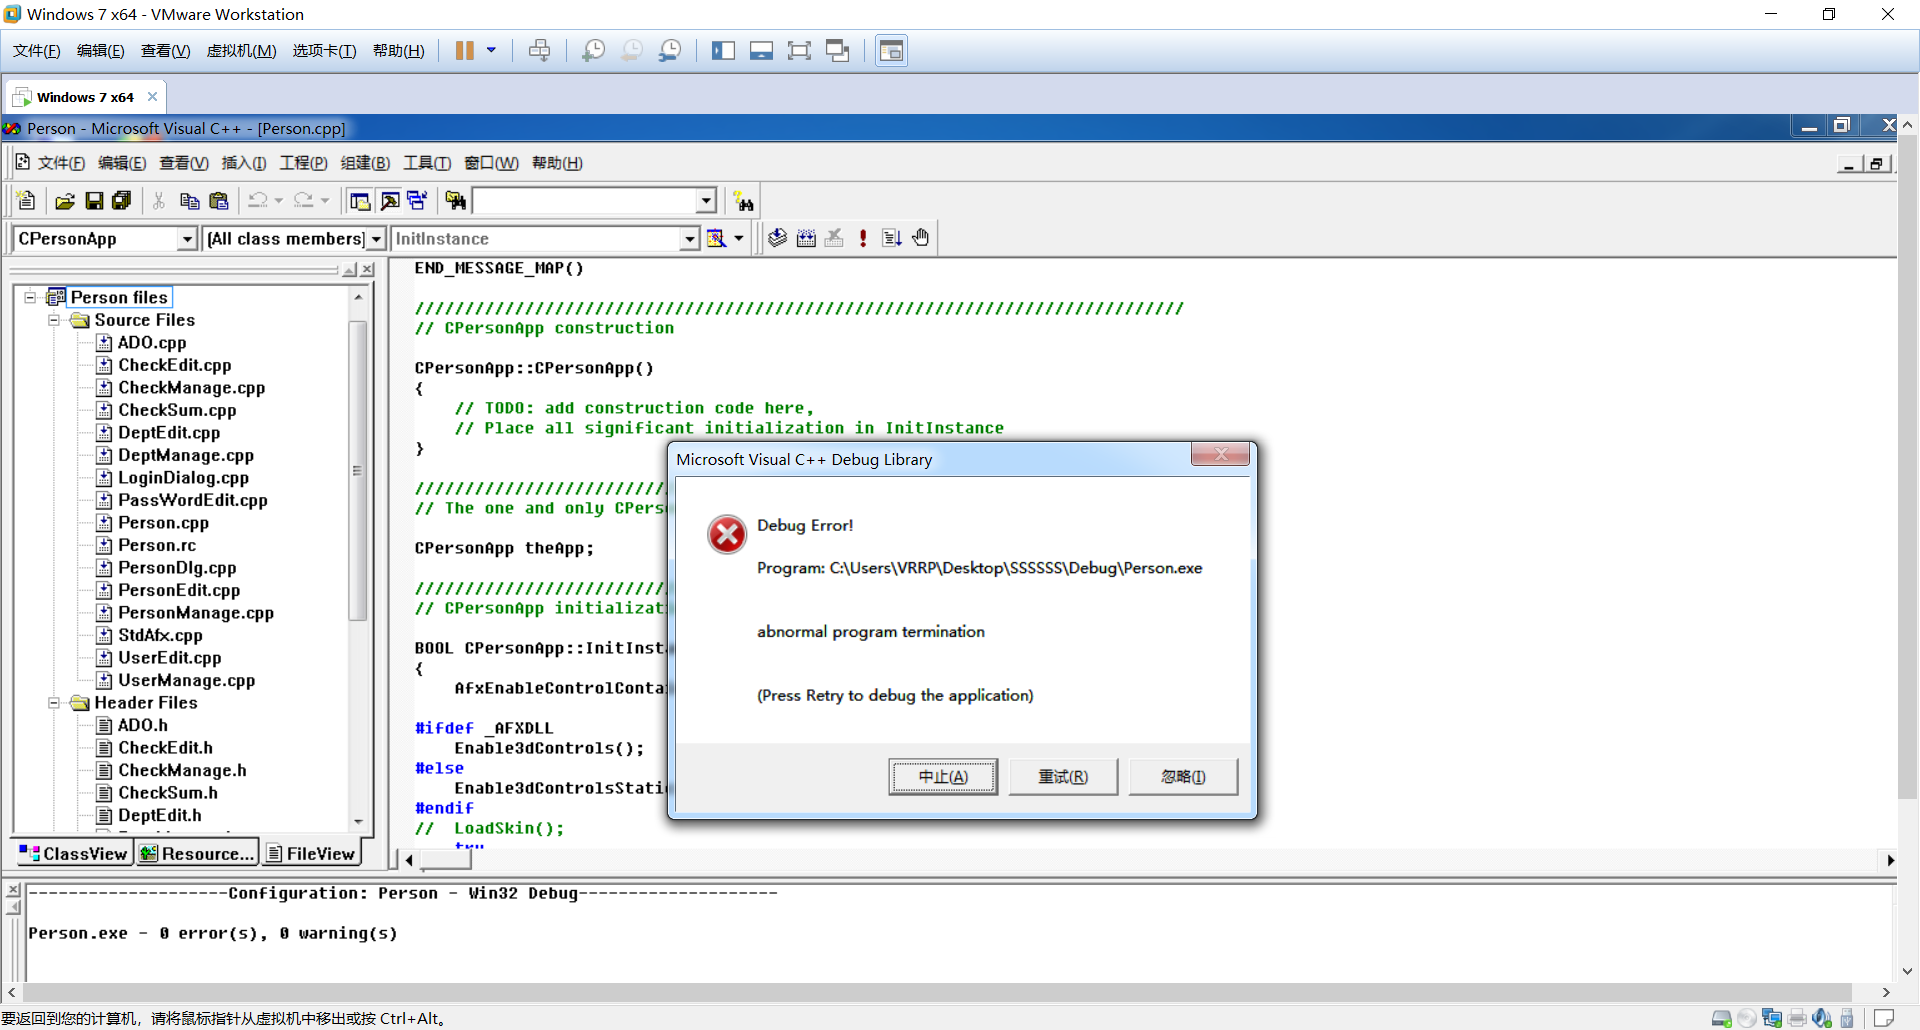This screenshot has height=1030, width=1920.
Task: Enter VMware full screen mode
Action: pyautogui.click(x=799, y=51)
